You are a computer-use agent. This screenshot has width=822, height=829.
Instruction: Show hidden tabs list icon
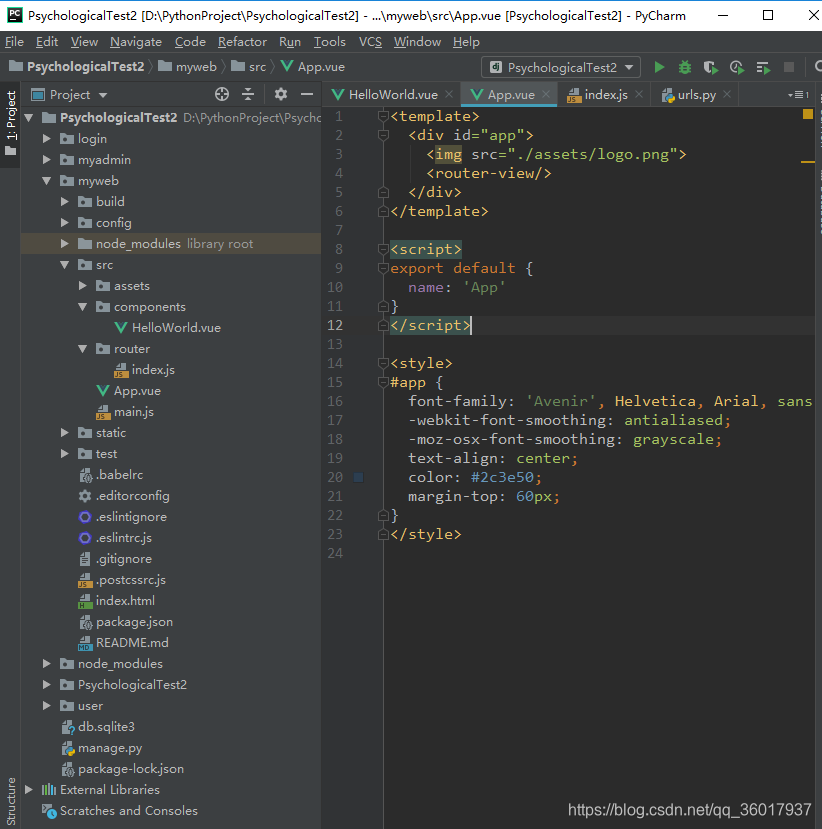coord(798,95)
